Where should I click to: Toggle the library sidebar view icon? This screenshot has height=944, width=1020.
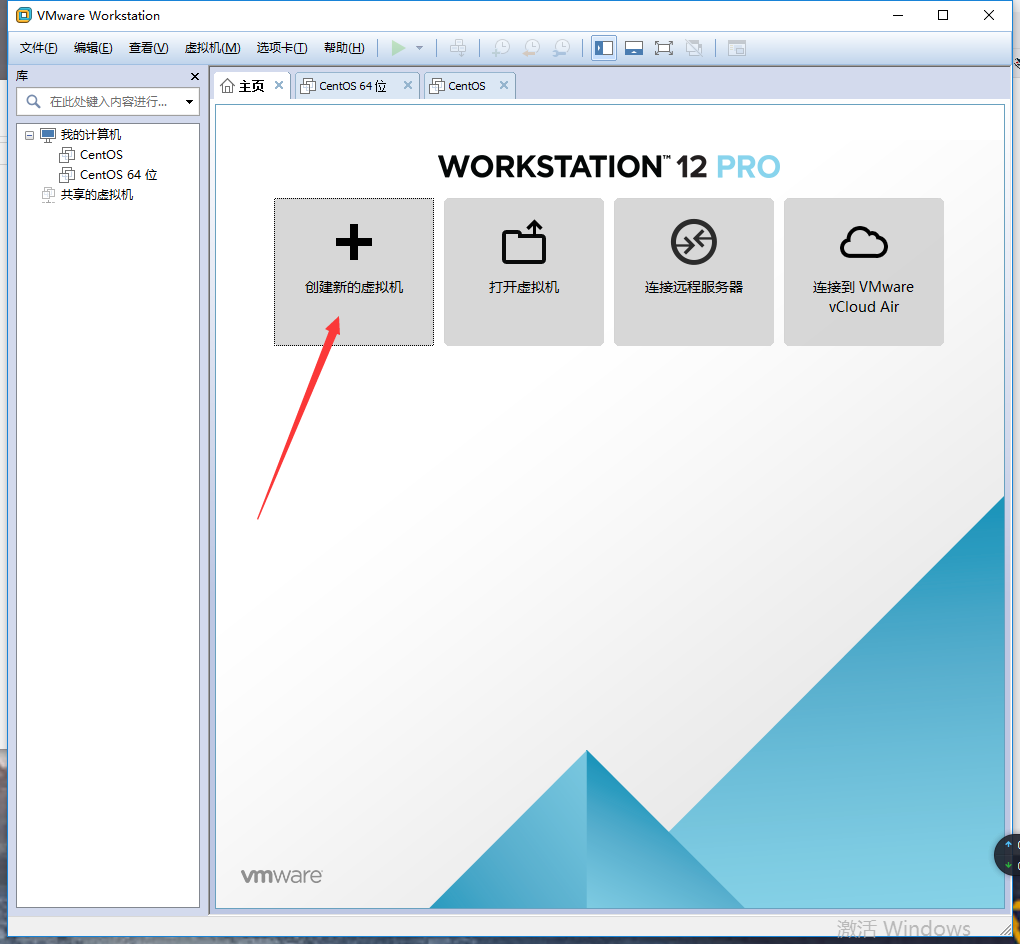604,48
